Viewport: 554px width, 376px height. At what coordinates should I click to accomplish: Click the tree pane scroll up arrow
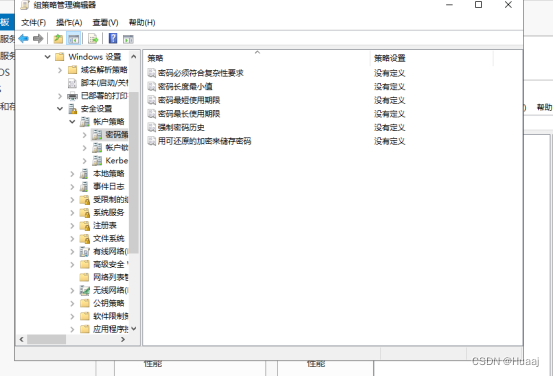point(134,57)
